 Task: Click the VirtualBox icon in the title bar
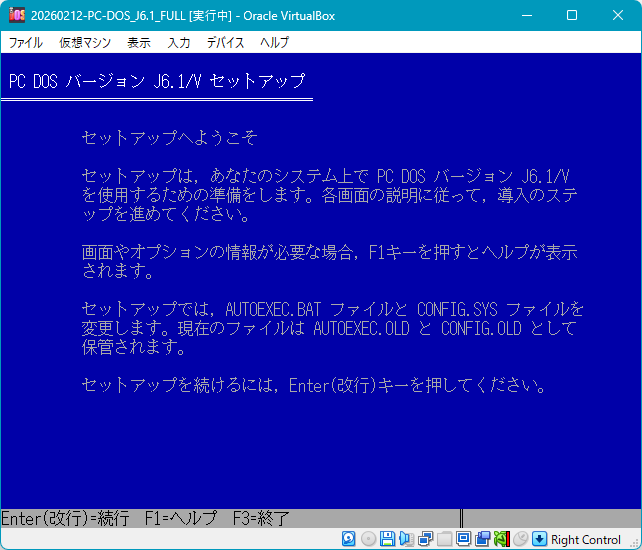[x=17, y=15]
